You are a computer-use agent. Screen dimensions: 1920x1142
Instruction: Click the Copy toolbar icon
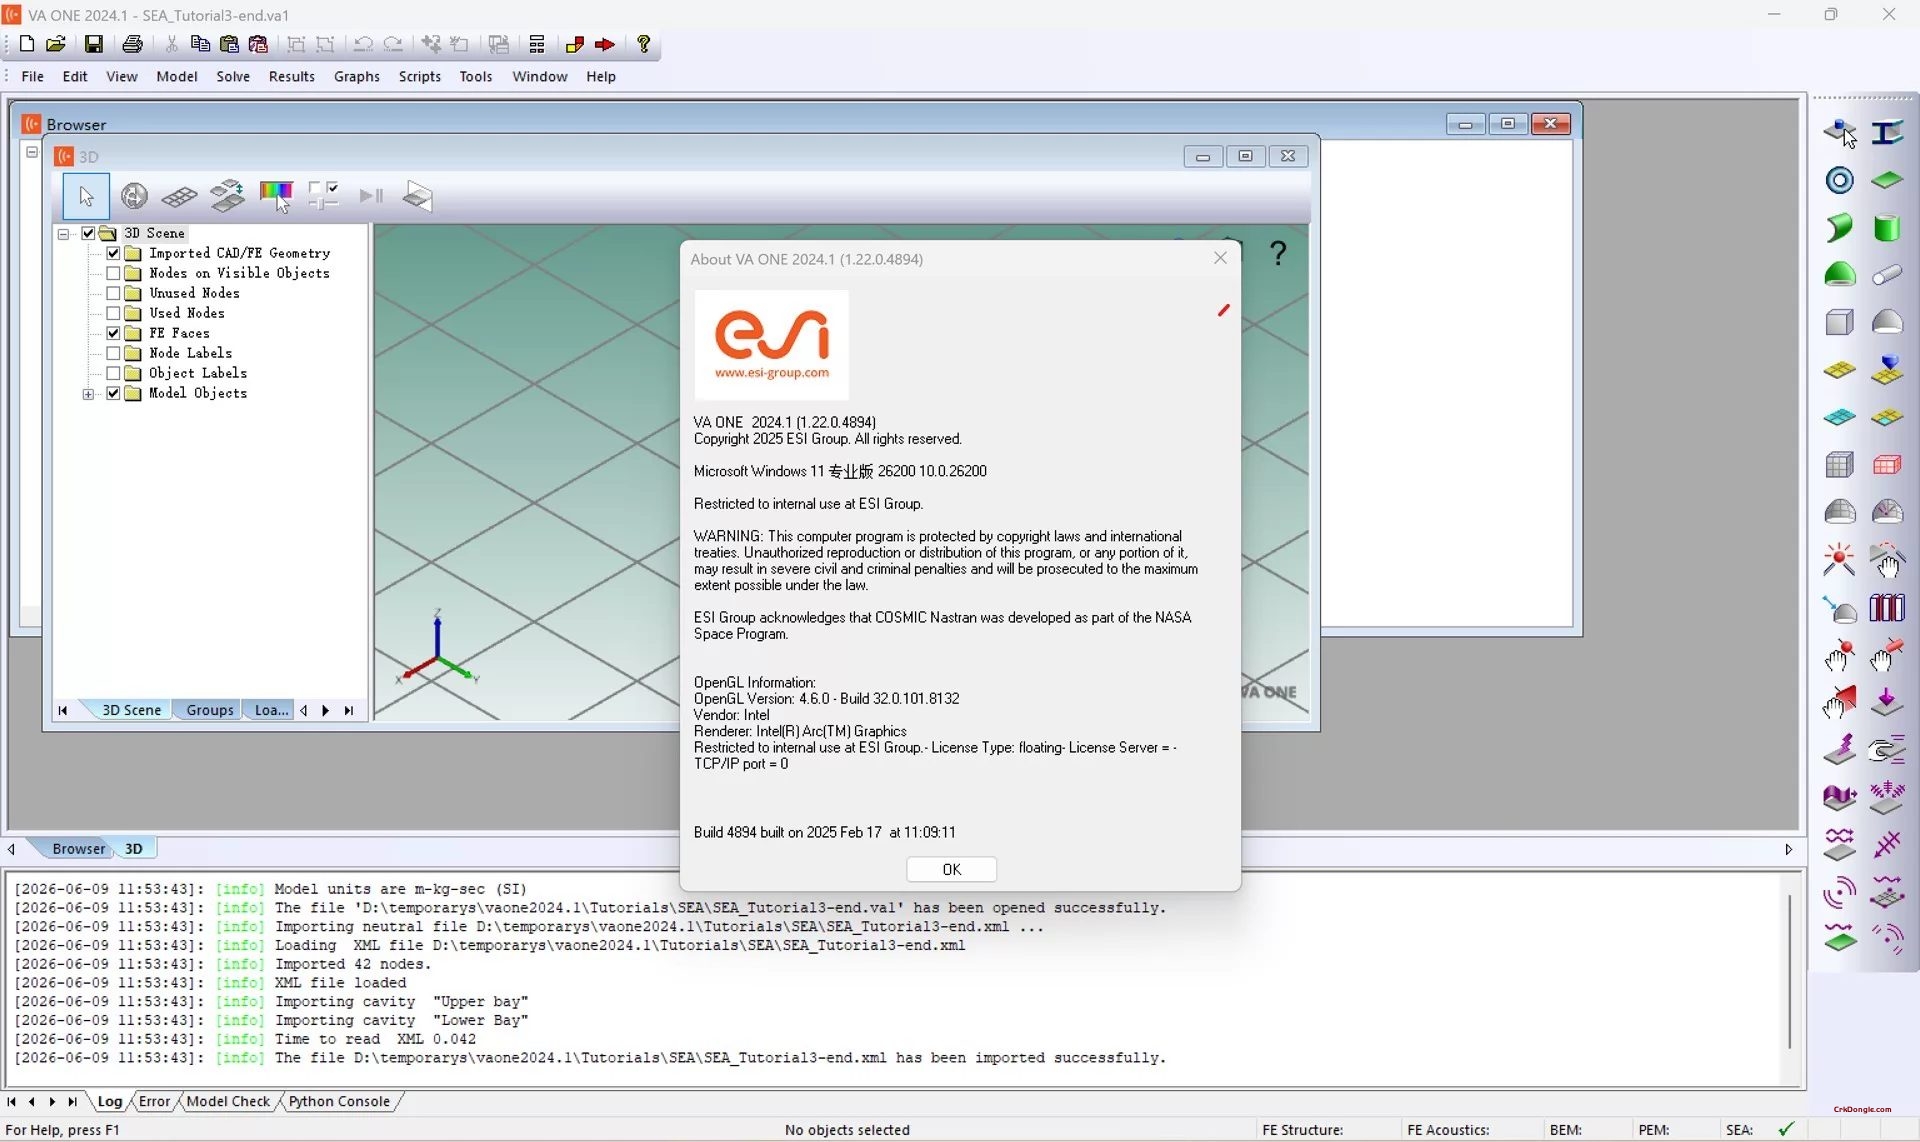point(200,44)
